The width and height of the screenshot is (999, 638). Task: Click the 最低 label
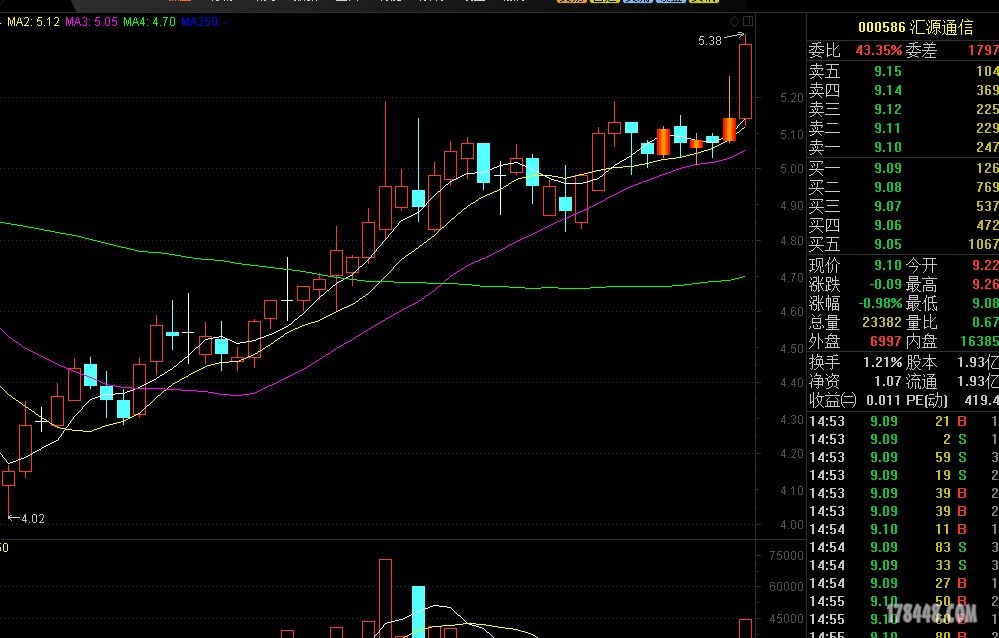(x=921, y=303)
